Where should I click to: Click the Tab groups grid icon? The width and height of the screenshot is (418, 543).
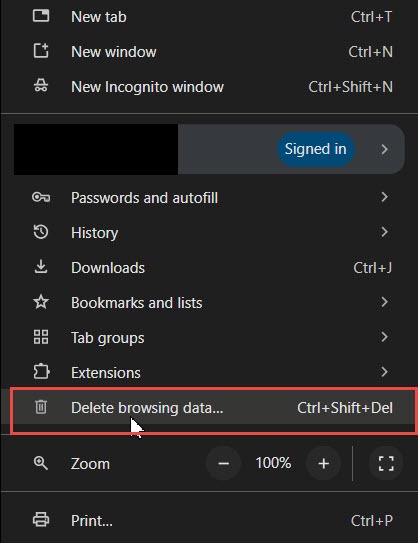point(41,337)
